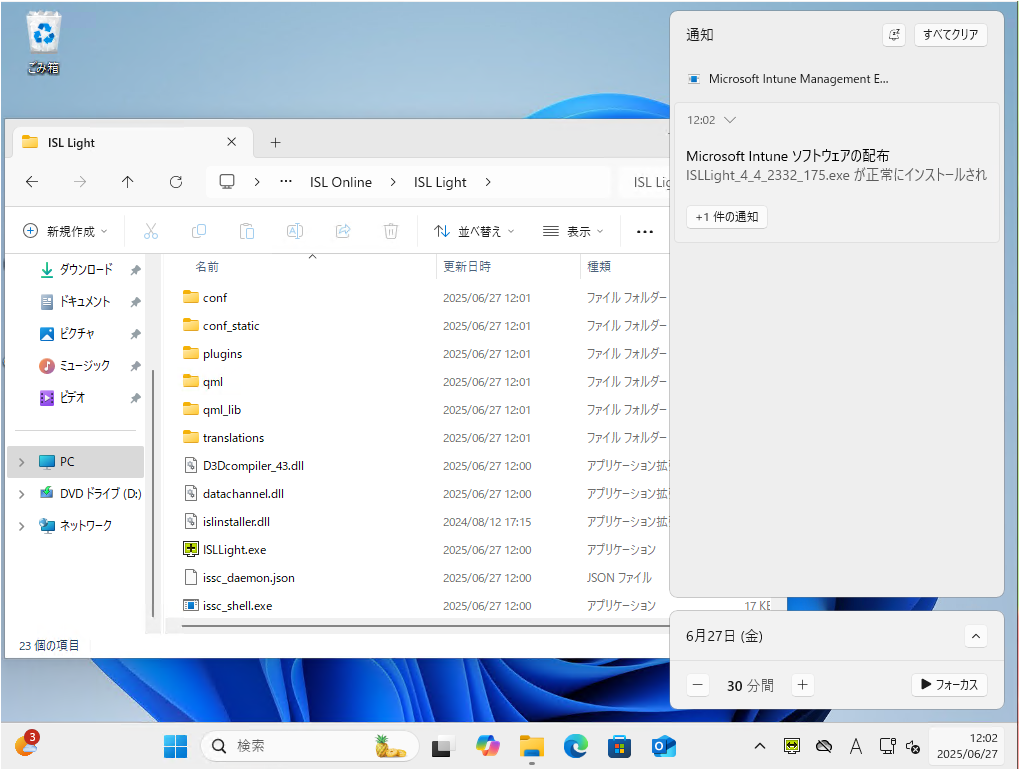Viewport: 1020px width, 770px height.
Task: Open Outlook from the taskbar
Action: click(x=664, y=746)
